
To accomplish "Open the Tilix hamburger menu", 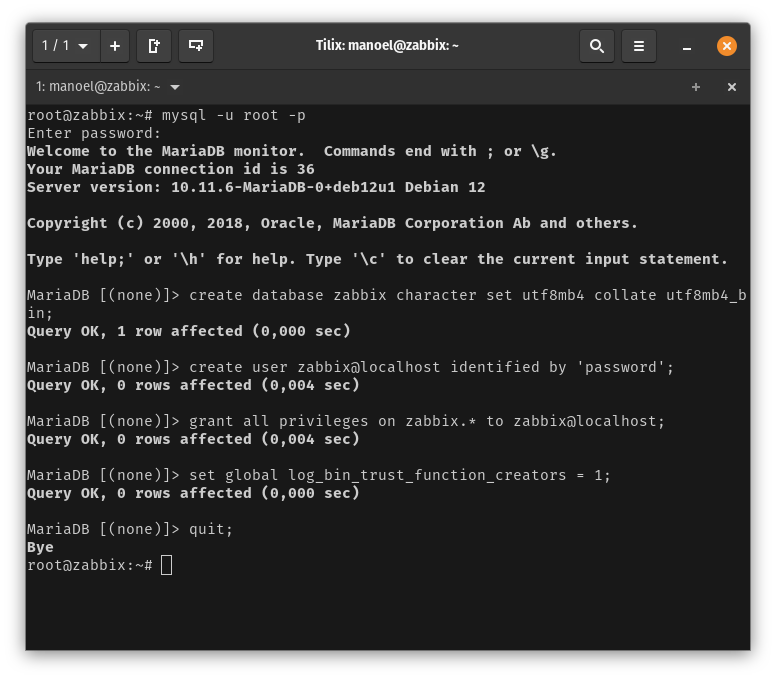I will 639,46.
